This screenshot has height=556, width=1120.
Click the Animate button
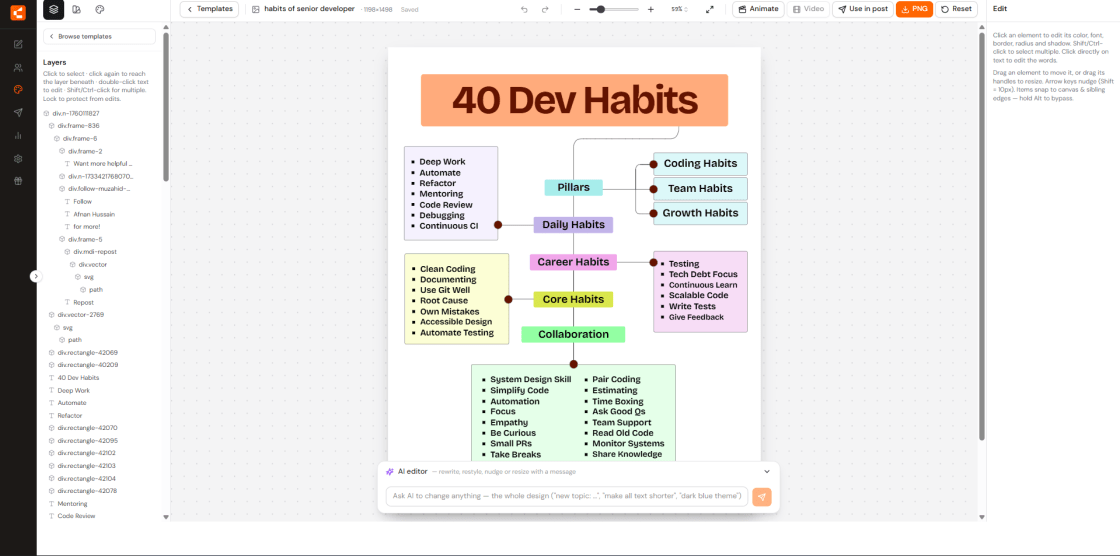click(x=758, y=9)
